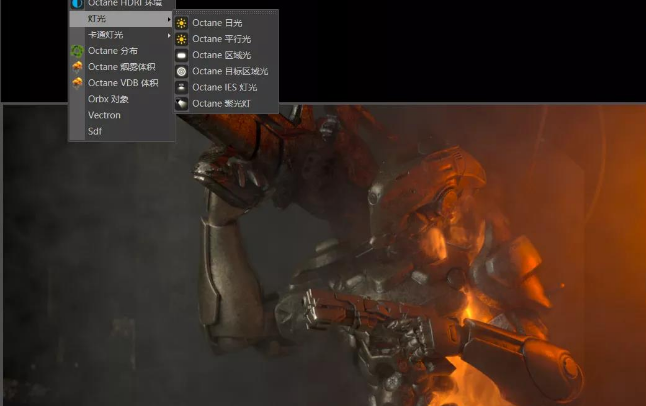646x406 pixels.
Task: Create an Octane 目标区域光 light
Action: [x=226, y=71]
